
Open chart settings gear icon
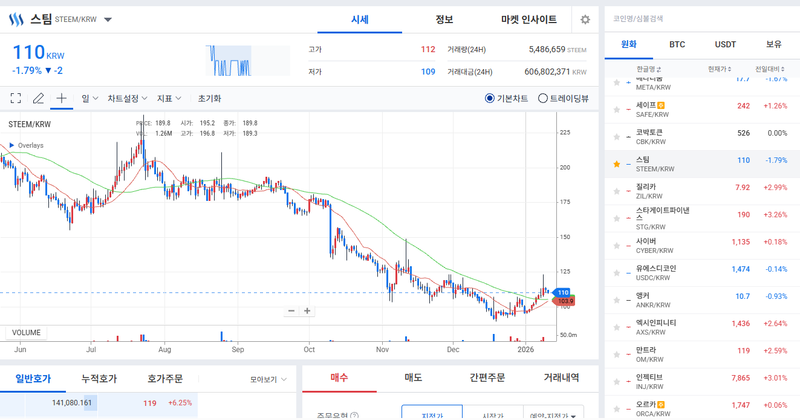(x=585, y=19)
